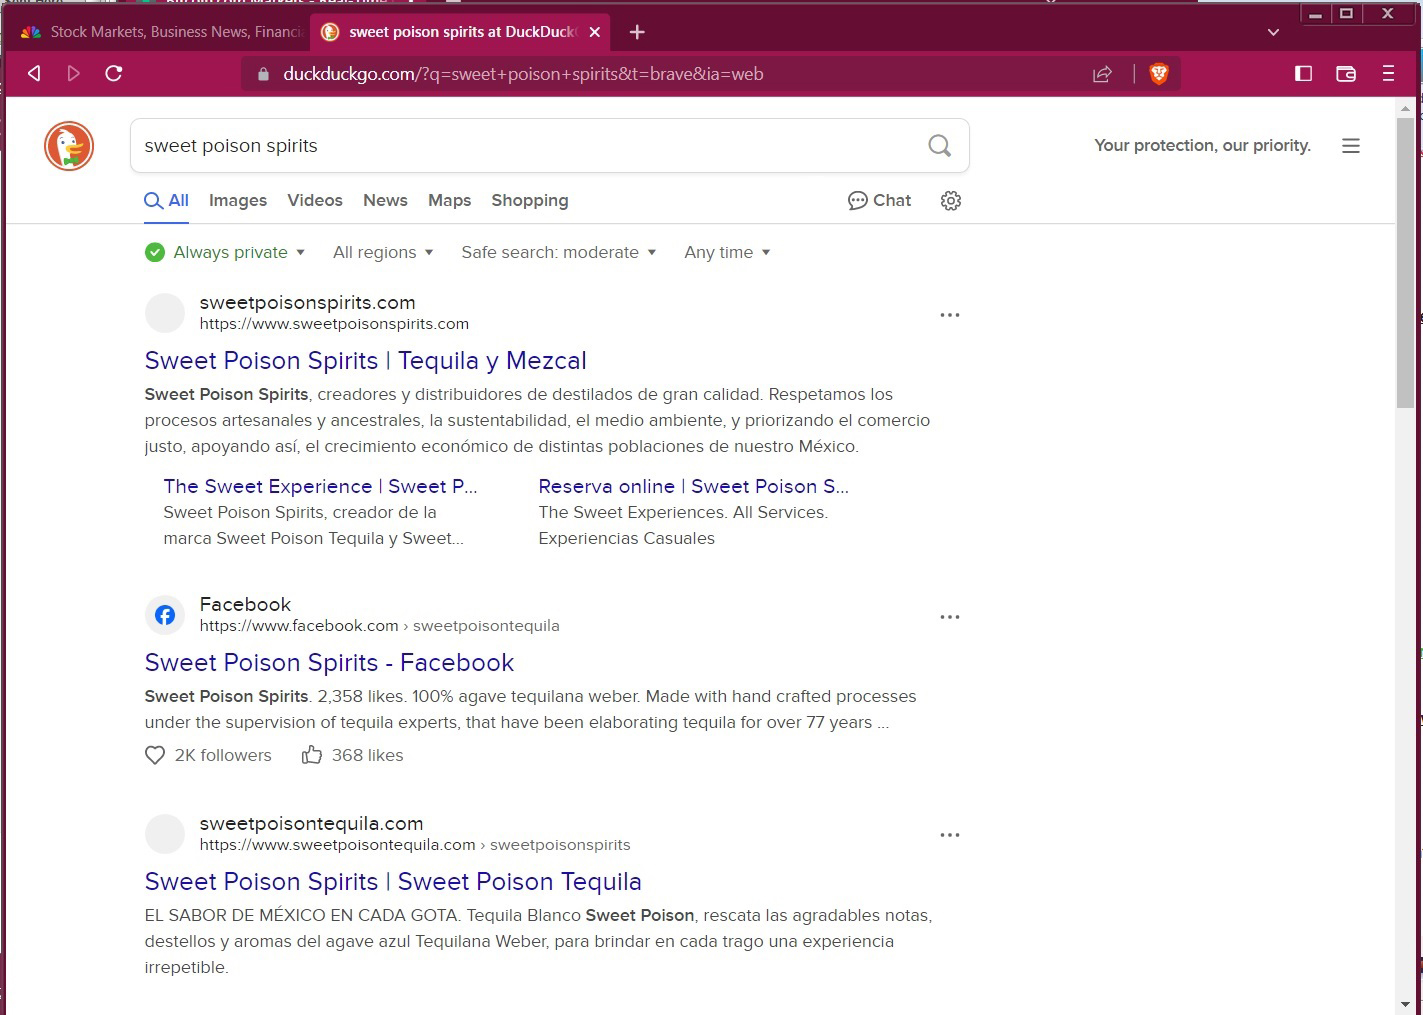This screenshot has height=1015, width=1423.
Task: Go to DuckDuckGo home via duck logo
Action: tap(69, 146)
